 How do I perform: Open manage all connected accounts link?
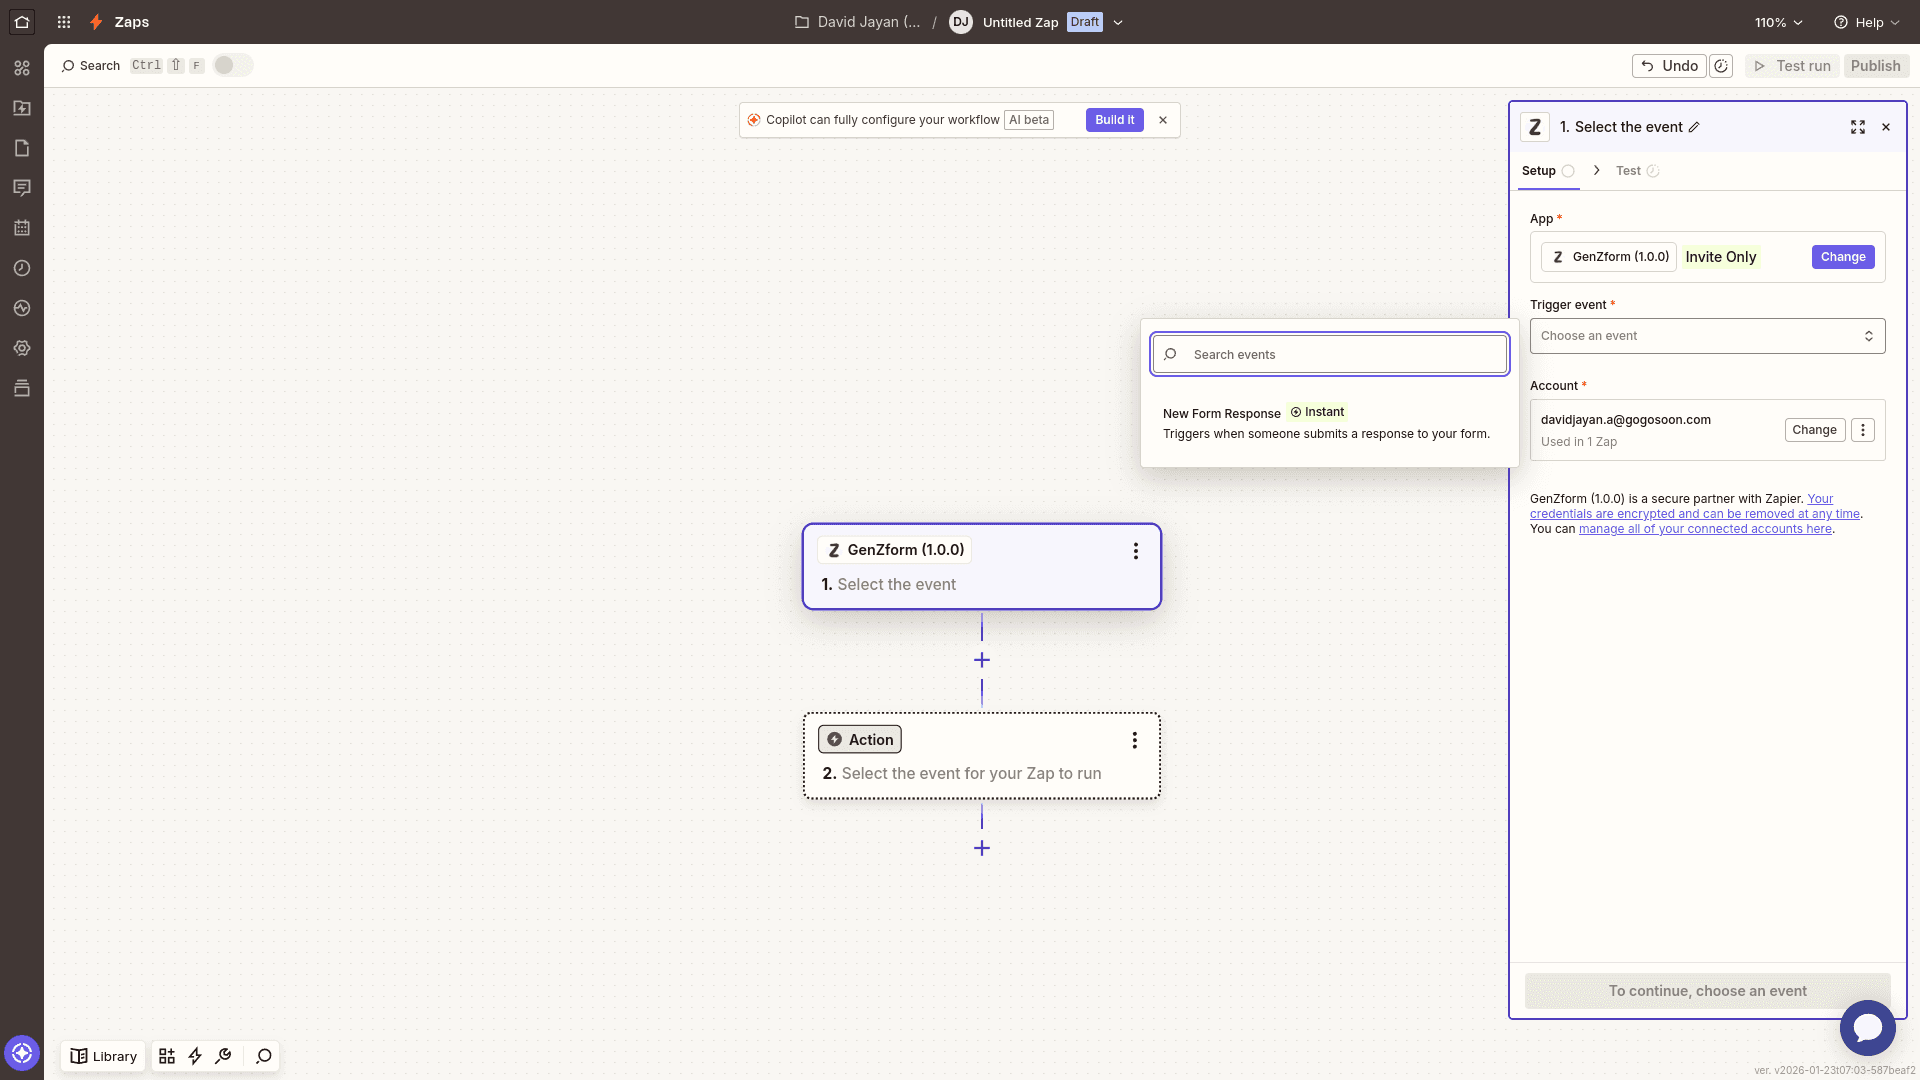point(1705,529)
